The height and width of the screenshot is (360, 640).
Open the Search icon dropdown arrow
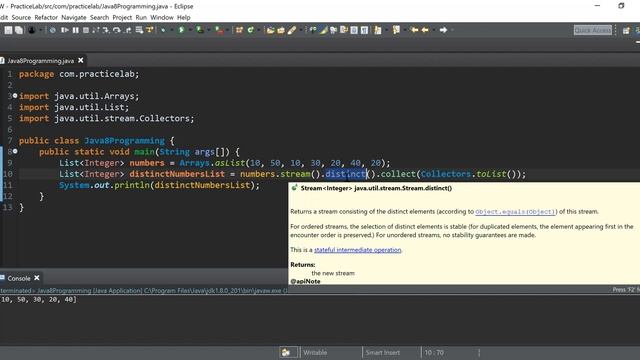click(301, 30)
